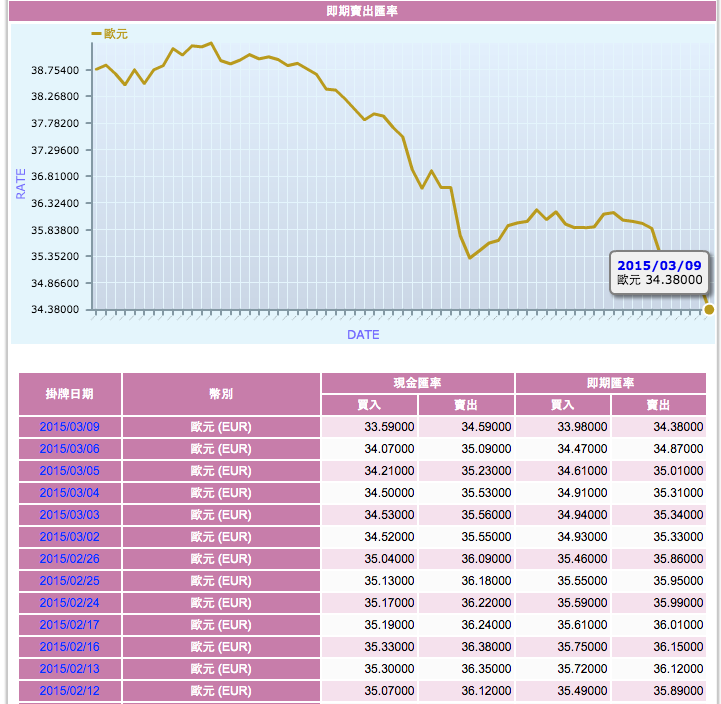Click the 34.38000 spot selling cell
This screenshot has width=721, height=704.
658,427
